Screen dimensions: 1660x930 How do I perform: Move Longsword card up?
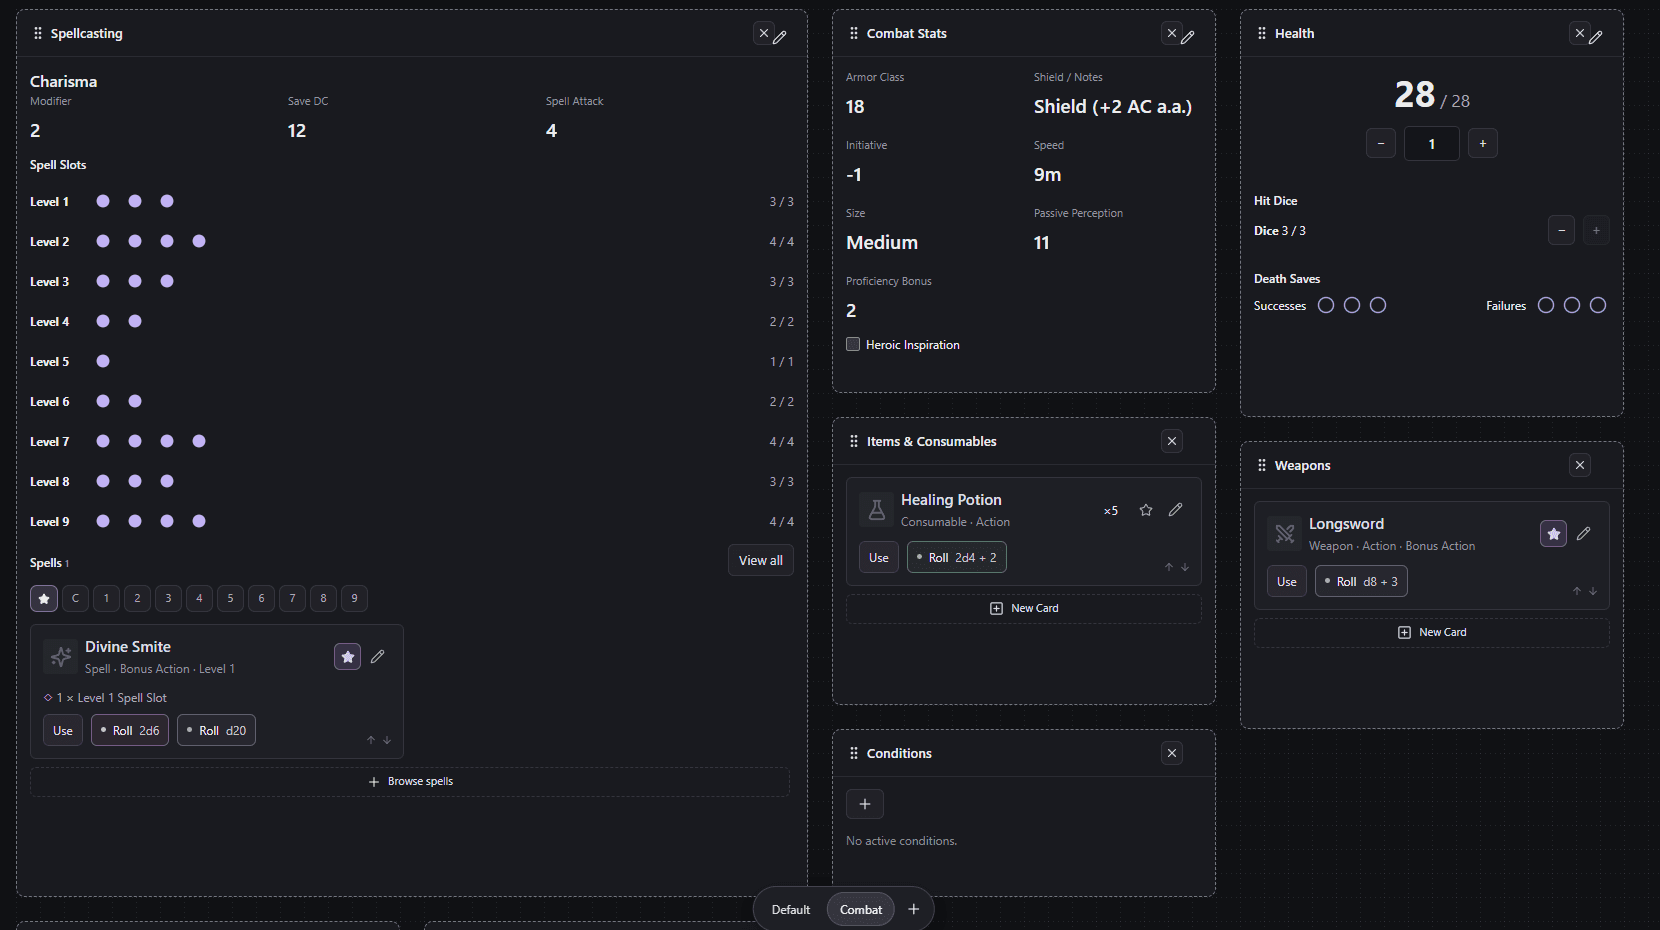(1577, 591)
